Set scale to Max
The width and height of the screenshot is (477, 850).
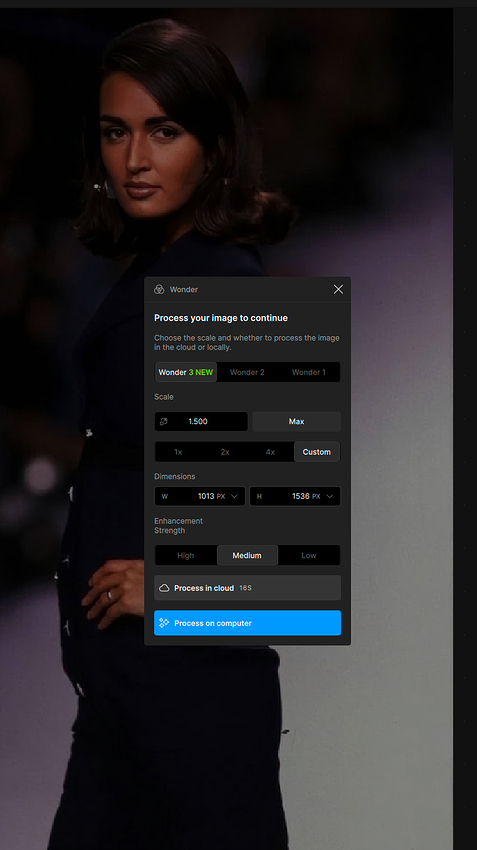[296, 421]
